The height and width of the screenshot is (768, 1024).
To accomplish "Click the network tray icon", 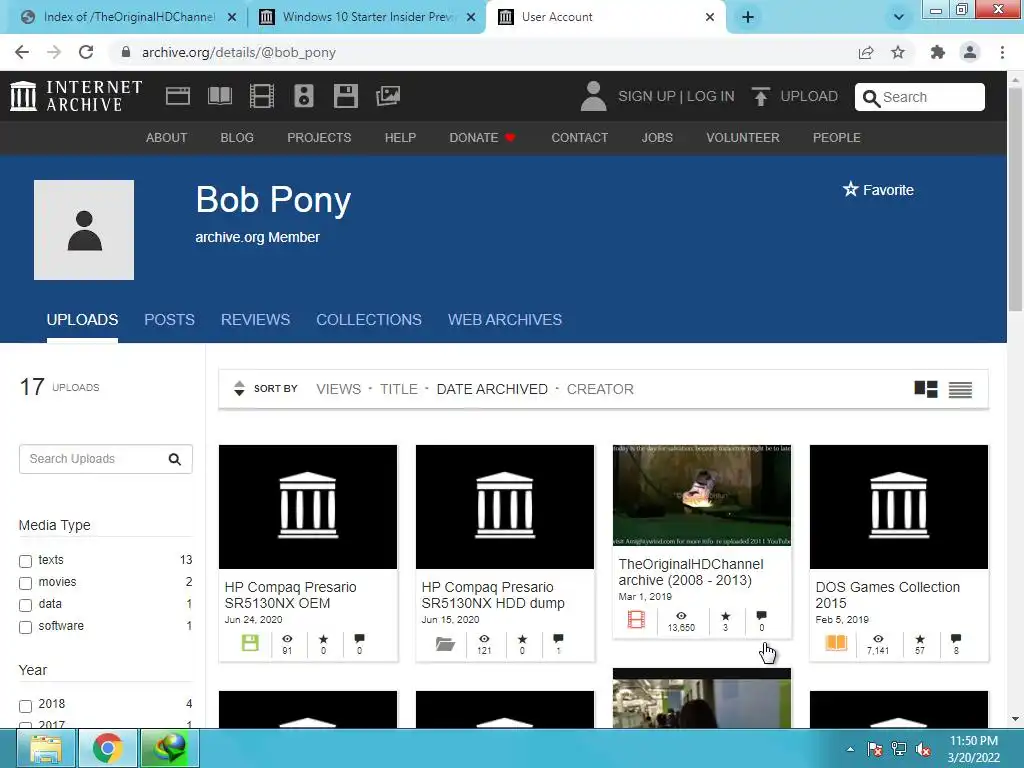I will 899,749.
